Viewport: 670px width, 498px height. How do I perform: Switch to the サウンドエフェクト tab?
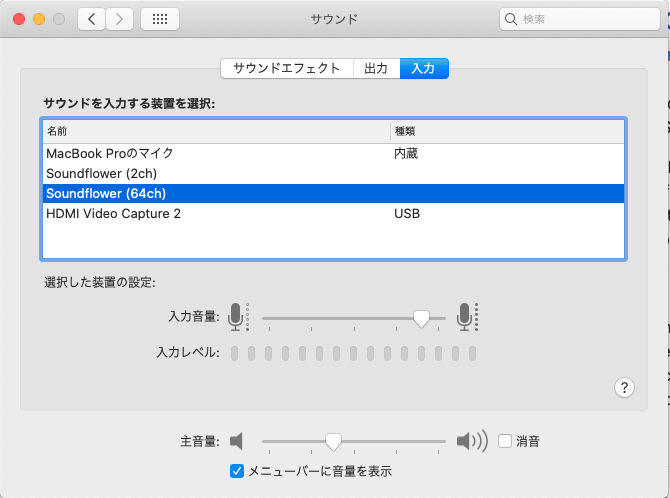pyautogui.click(x=287, y=68)
